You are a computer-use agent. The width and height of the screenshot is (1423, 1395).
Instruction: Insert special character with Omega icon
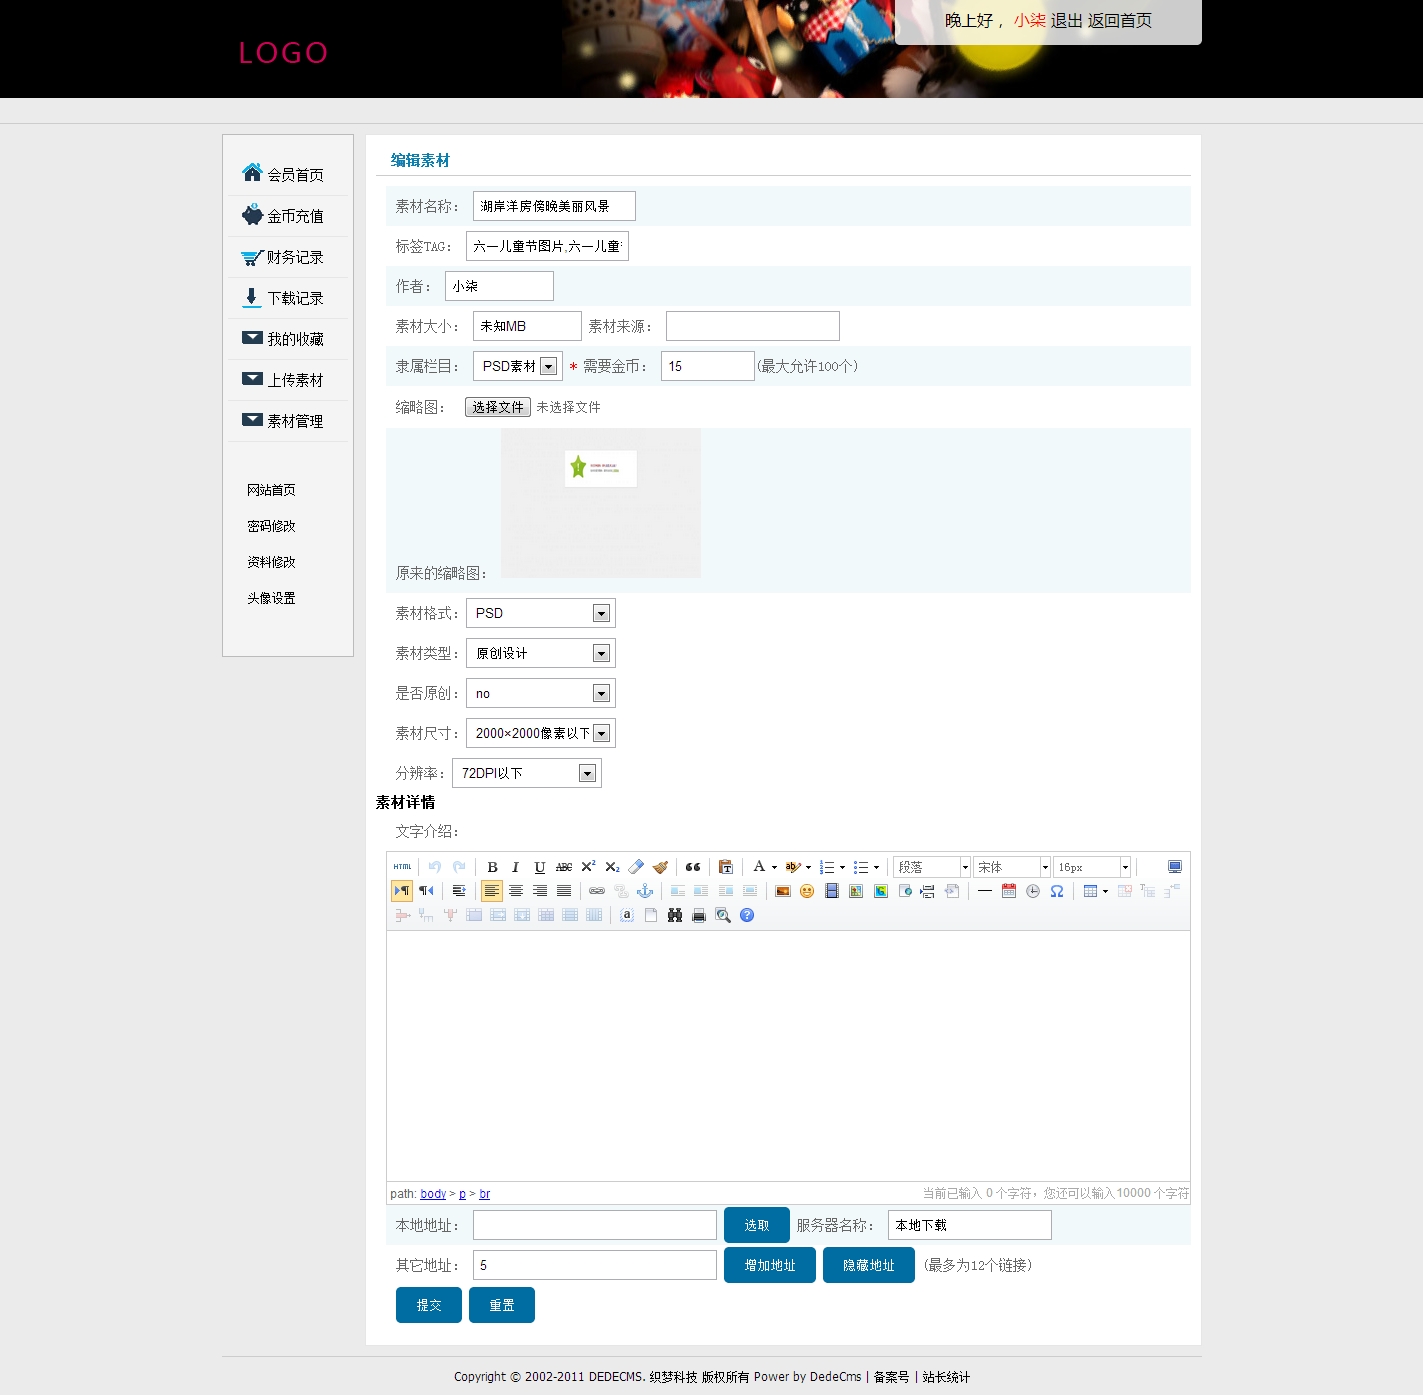point(1057,891)
